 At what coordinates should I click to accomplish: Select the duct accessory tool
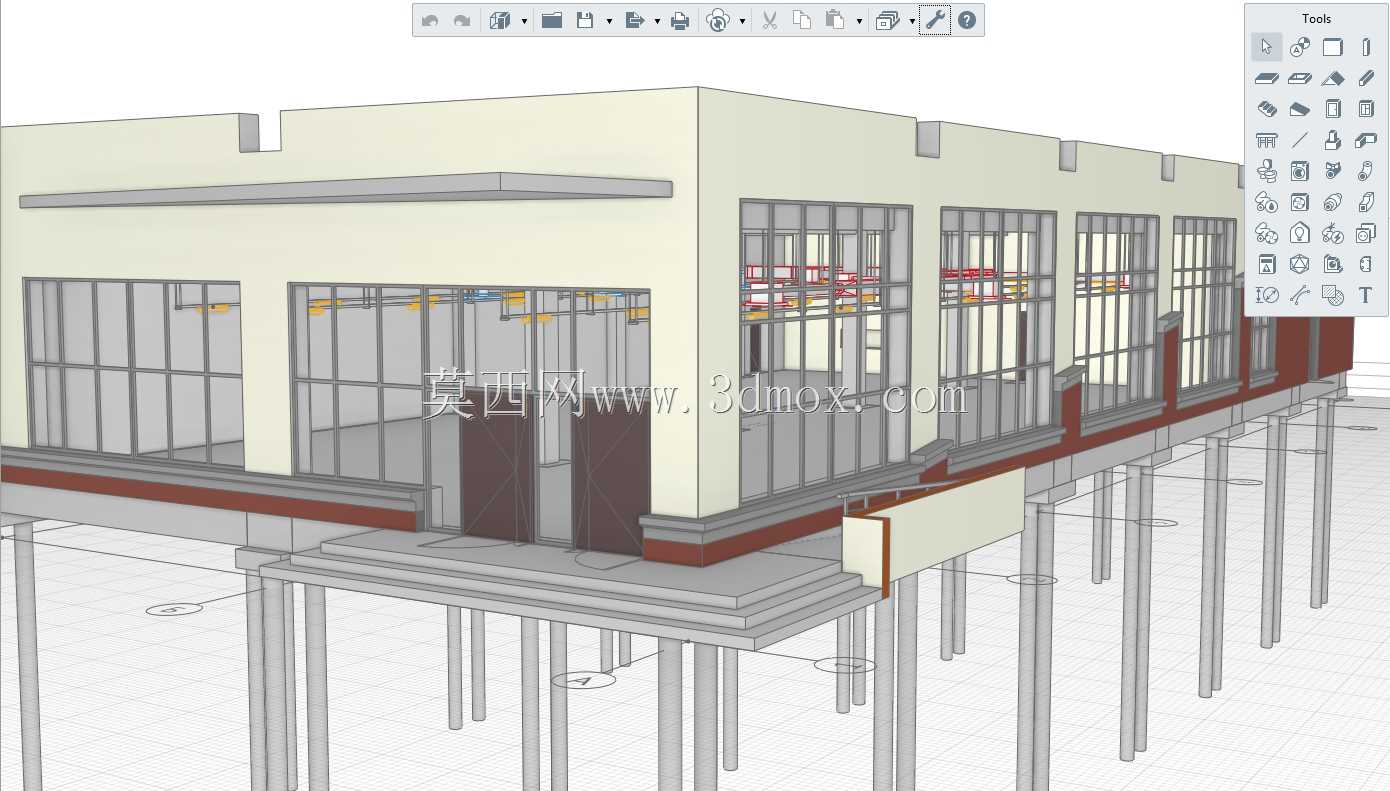[1332, 203]
